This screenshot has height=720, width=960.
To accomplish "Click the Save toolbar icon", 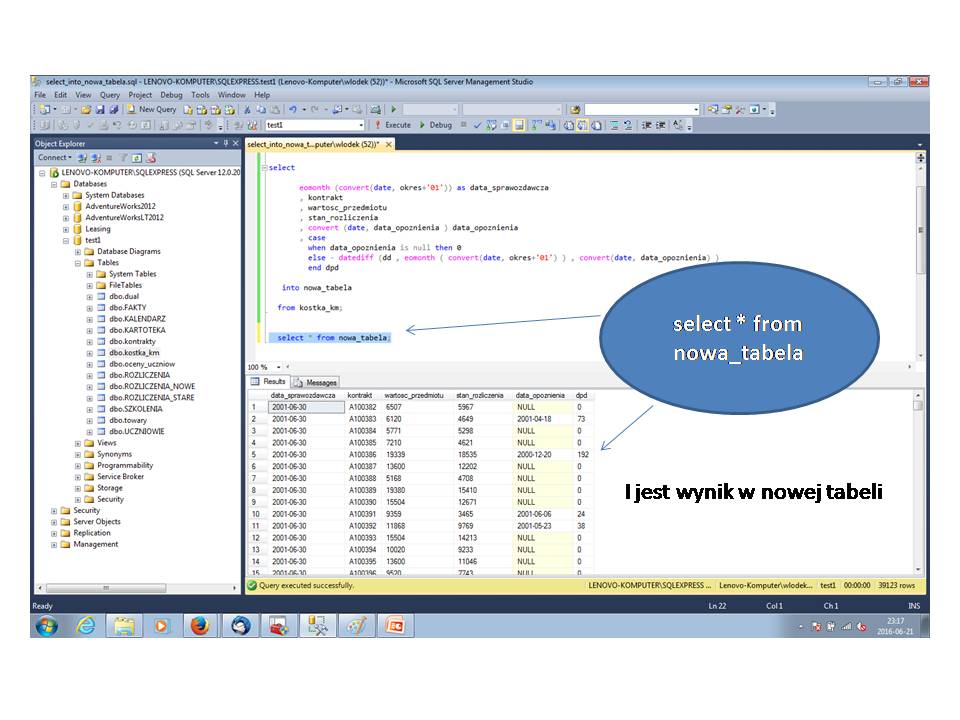I will (x=102, y=110).
